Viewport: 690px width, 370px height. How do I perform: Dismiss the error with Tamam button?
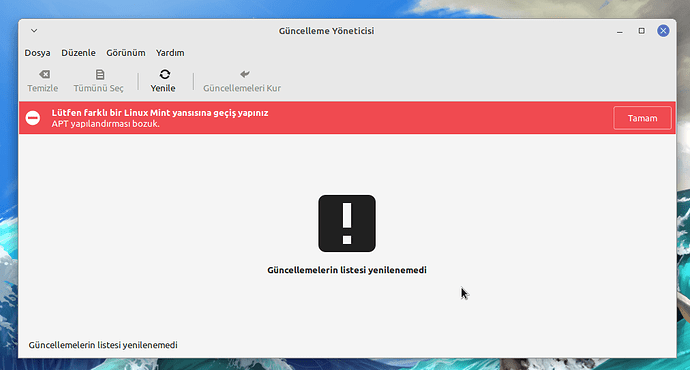(642, 118)
